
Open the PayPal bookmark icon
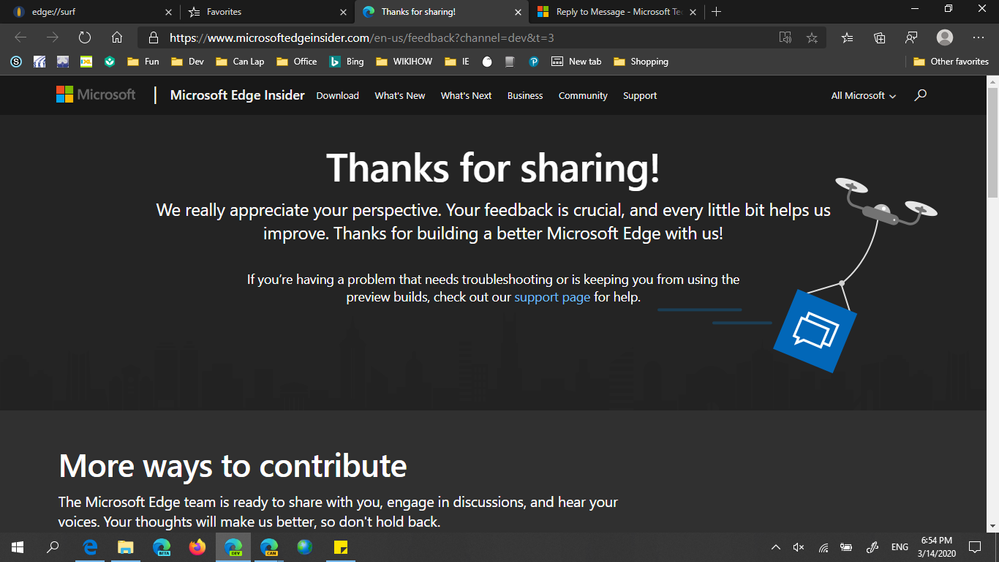pos(533,62)
